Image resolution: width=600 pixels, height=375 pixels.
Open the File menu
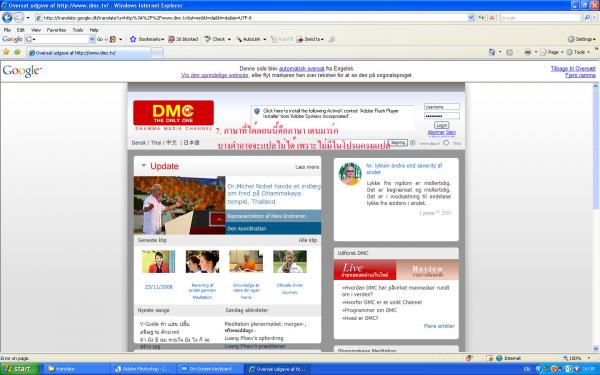[x=7, y=30]
